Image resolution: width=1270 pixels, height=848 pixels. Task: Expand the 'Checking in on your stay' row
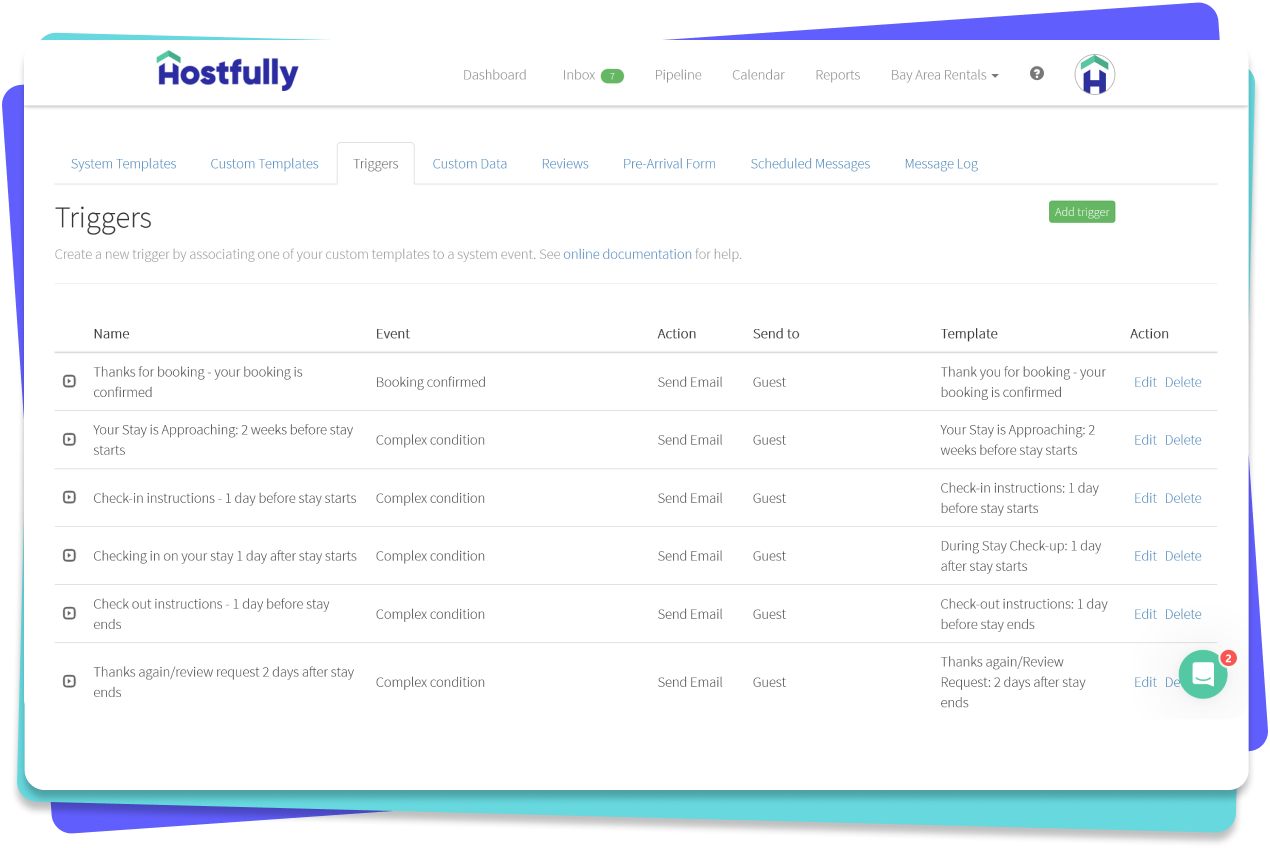pos(69,556)
